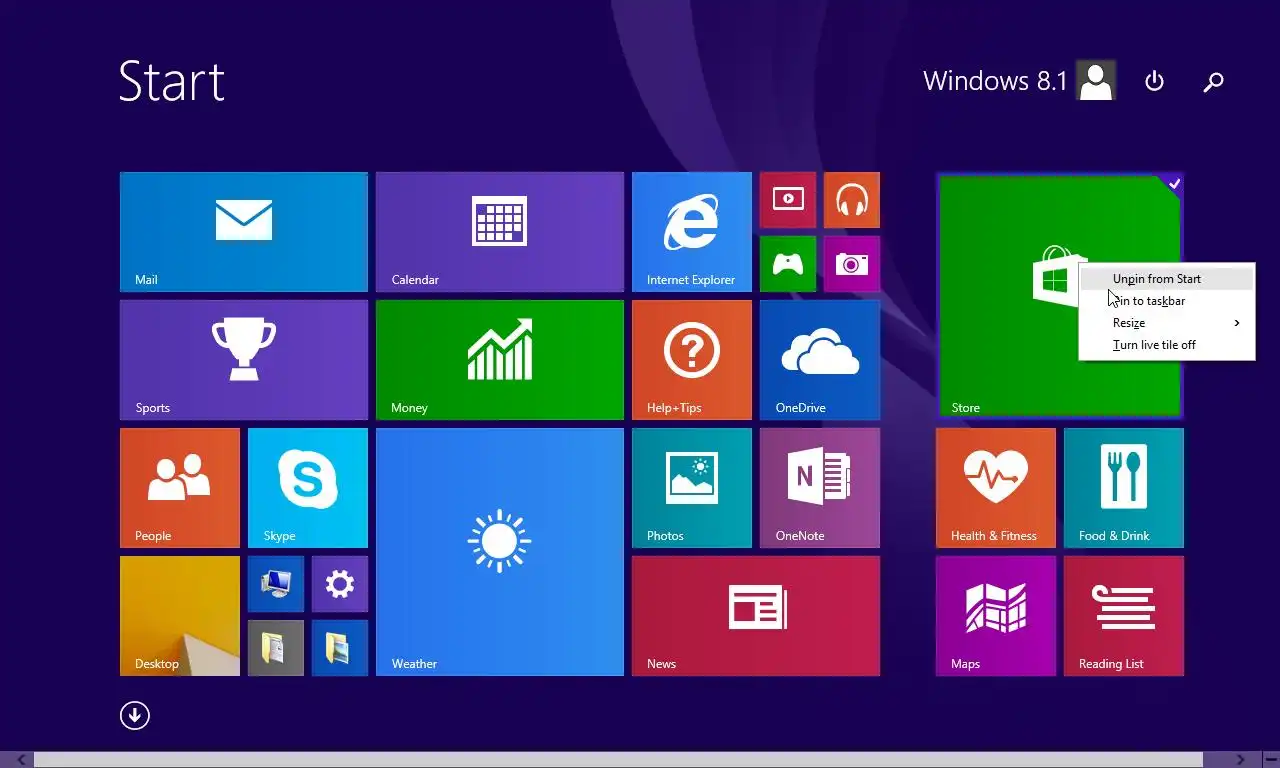The image size is (1280, 768).
Task: Click the user account picture
Action: pos(1096,81)
